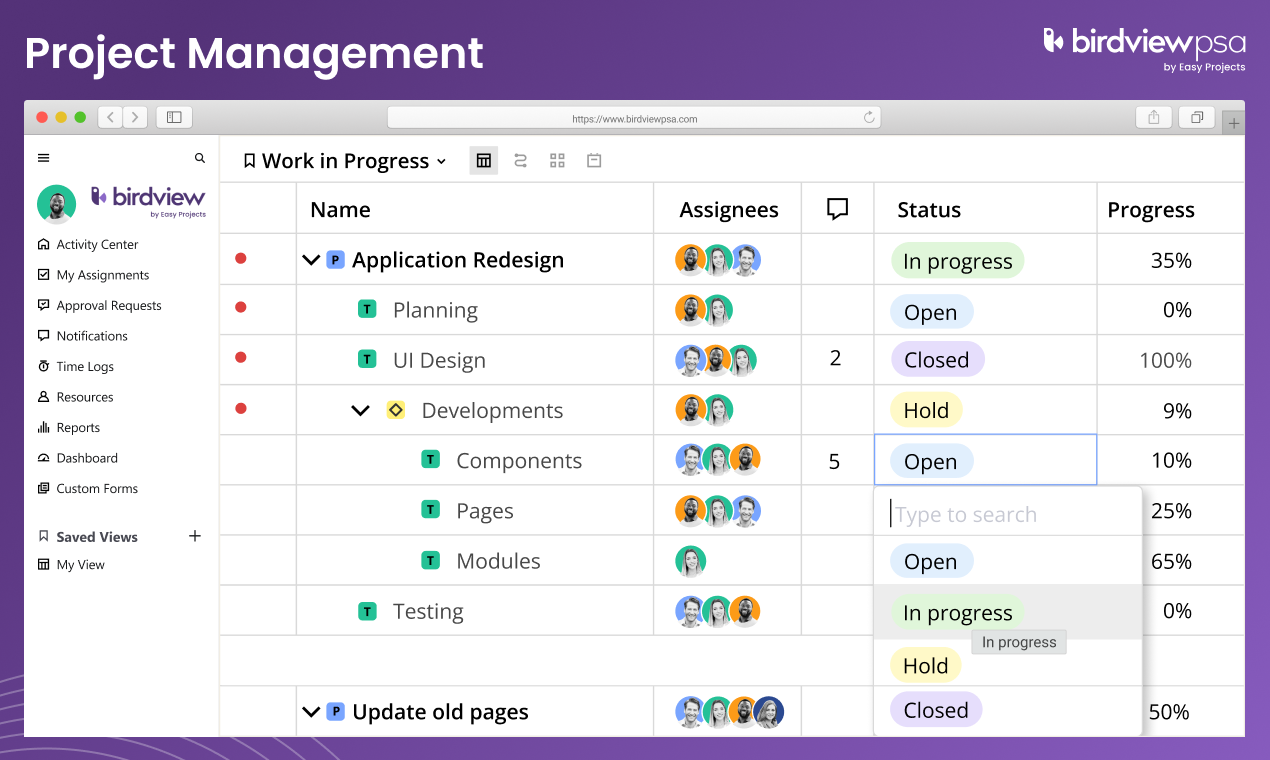The image size is (1270, 760).
Task: Switch to Gantt timeline view icon
Action: [x=521, y=160]
